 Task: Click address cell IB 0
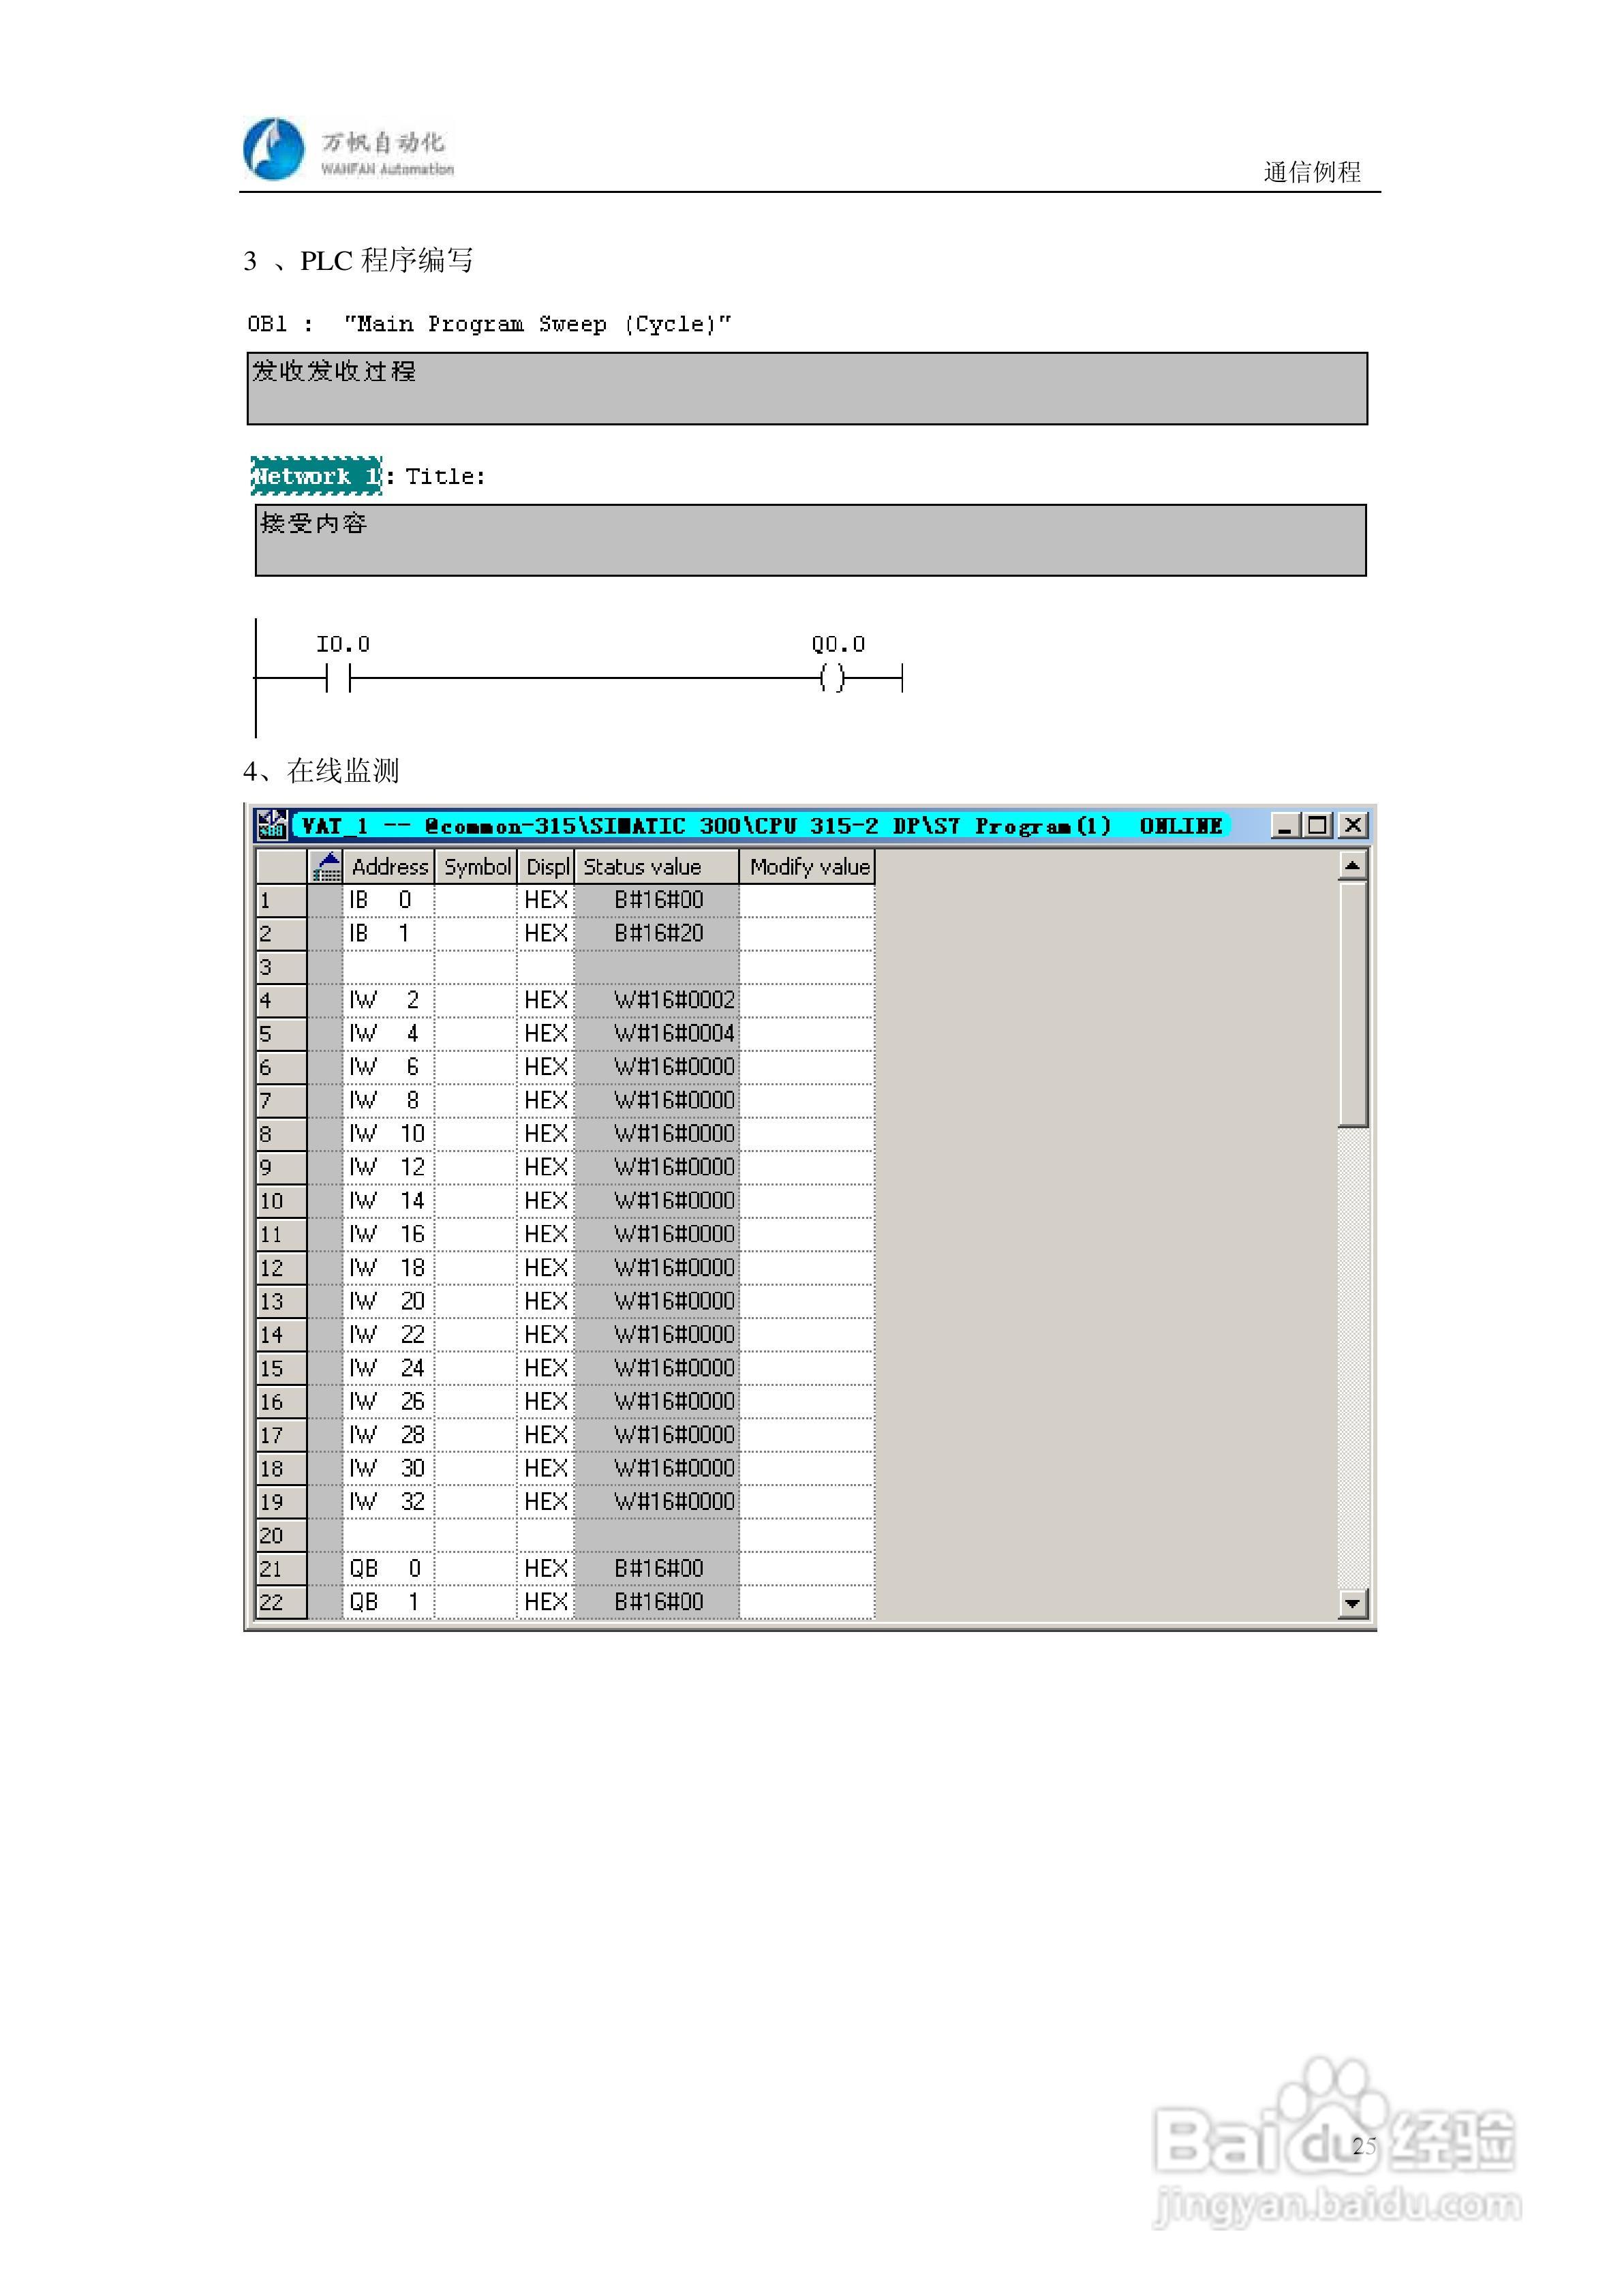click(x=388, y=900)
